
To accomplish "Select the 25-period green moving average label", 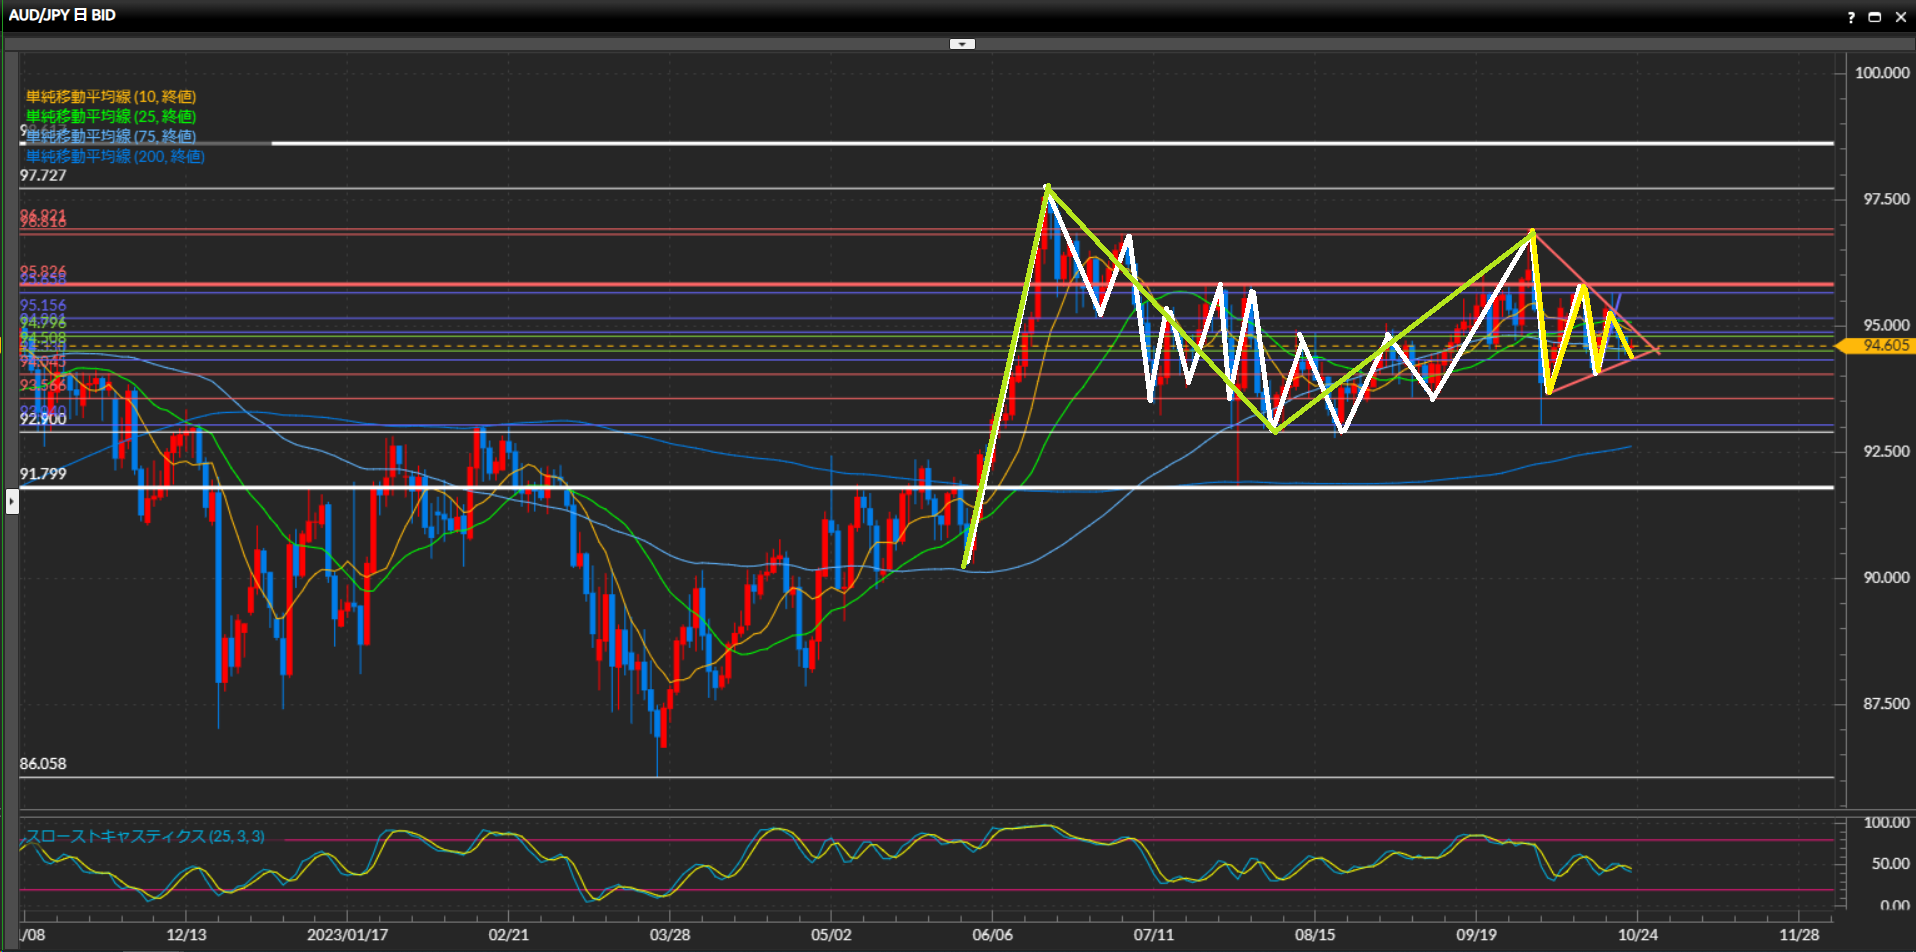I will coord(111,116).
